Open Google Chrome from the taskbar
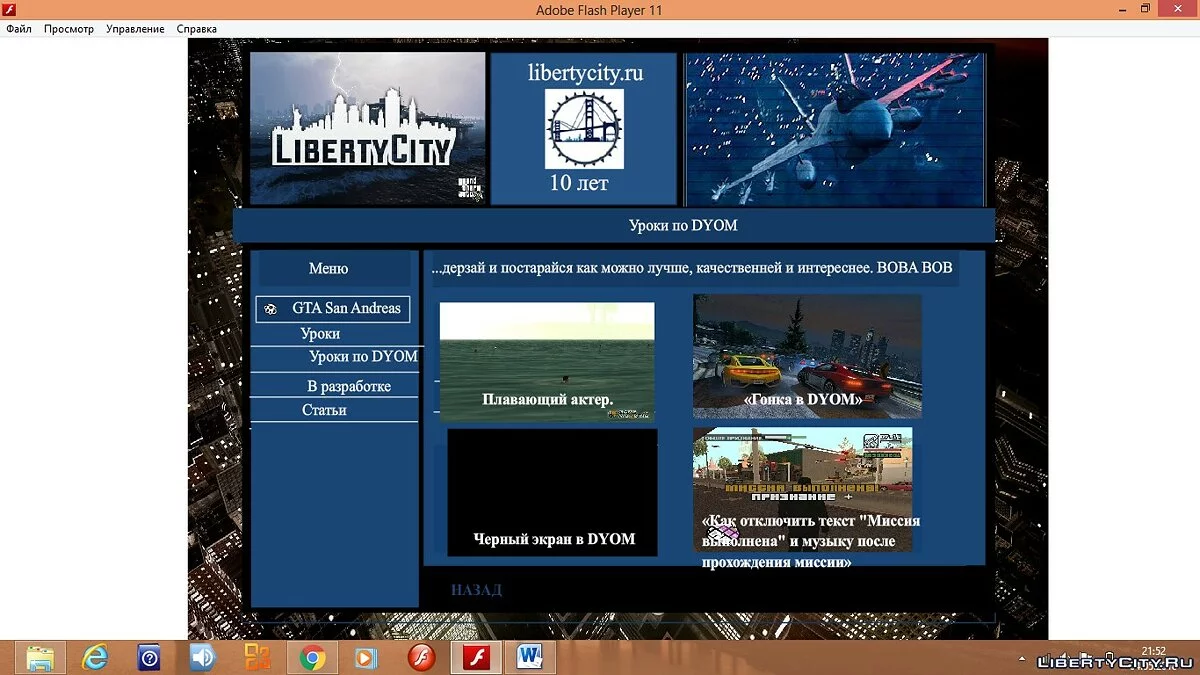 tap(313, 657)
